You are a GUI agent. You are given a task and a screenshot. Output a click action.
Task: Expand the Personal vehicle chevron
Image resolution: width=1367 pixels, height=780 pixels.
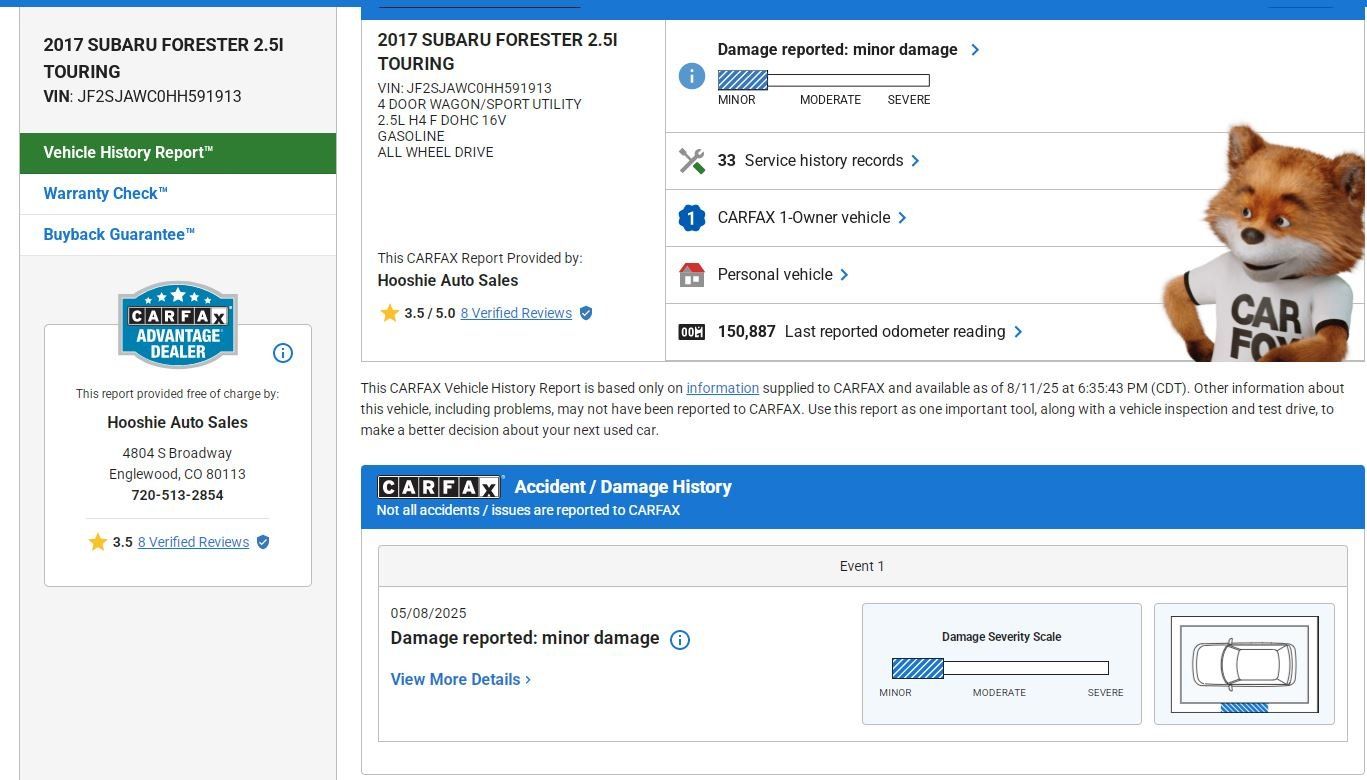tap(844, 275)
